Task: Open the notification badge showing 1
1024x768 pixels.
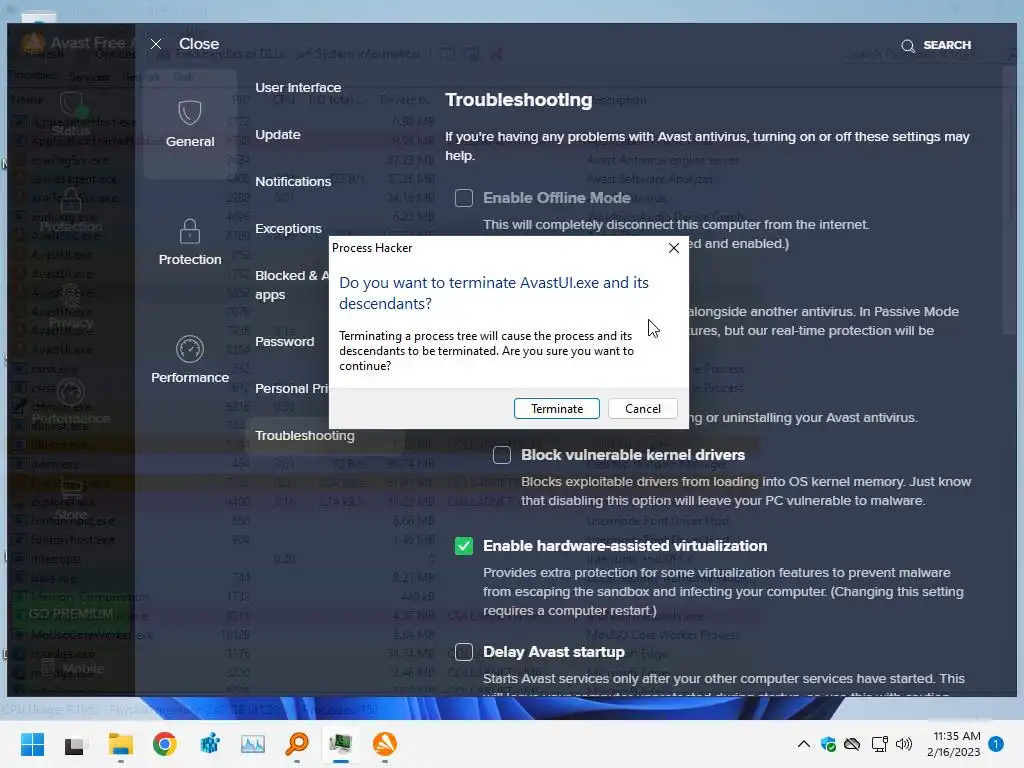Action: [996, 744]
